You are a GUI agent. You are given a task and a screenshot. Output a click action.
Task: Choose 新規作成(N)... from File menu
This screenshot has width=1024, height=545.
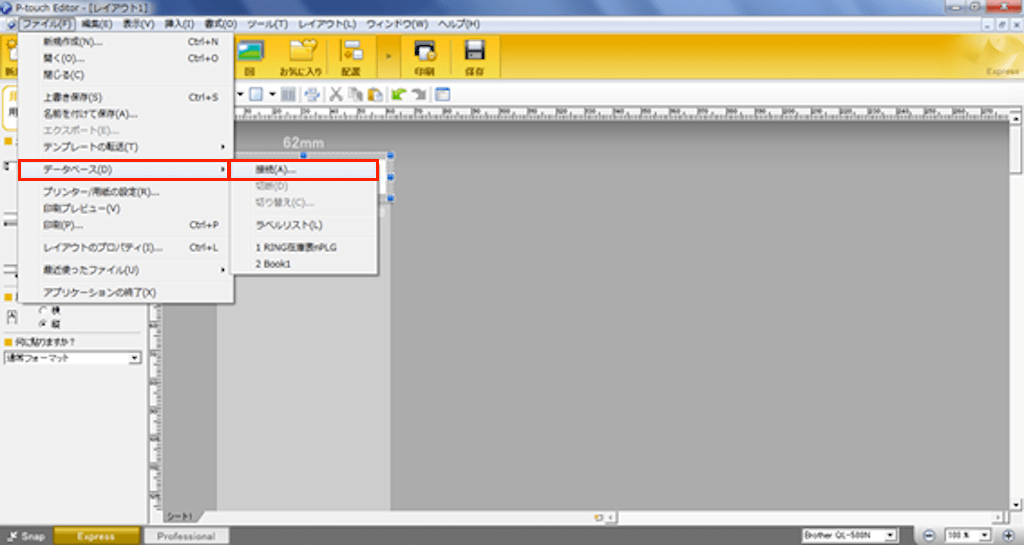pyautogui.click(x=126, y=42)
